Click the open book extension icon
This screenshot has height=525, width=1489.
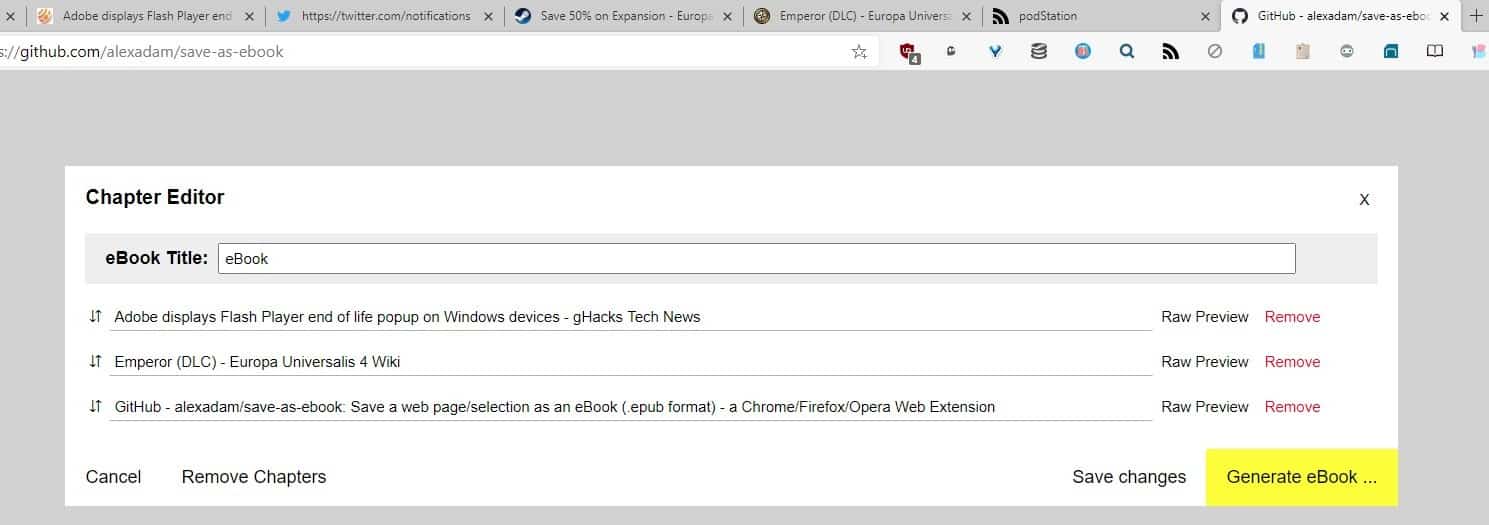click(1434, 52)
